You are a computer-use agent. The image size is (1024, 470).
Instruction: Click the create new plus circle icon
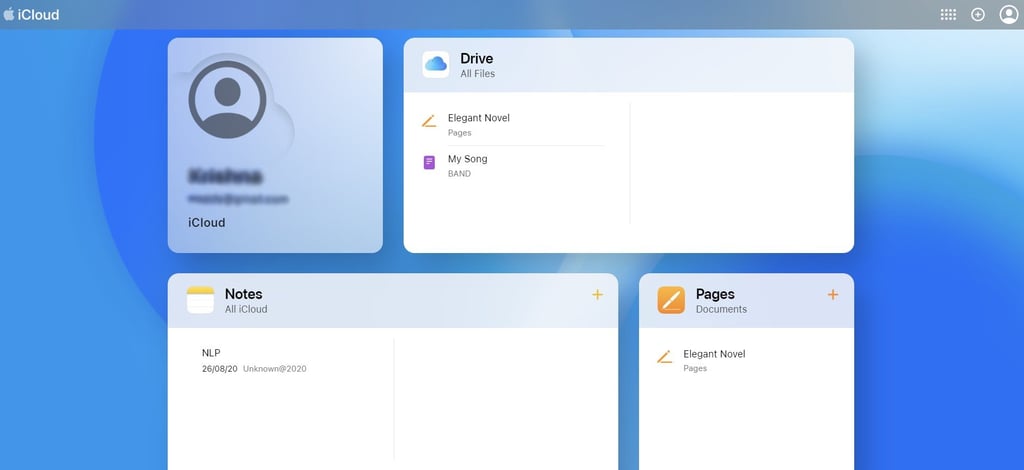click(x=978, y=14)
